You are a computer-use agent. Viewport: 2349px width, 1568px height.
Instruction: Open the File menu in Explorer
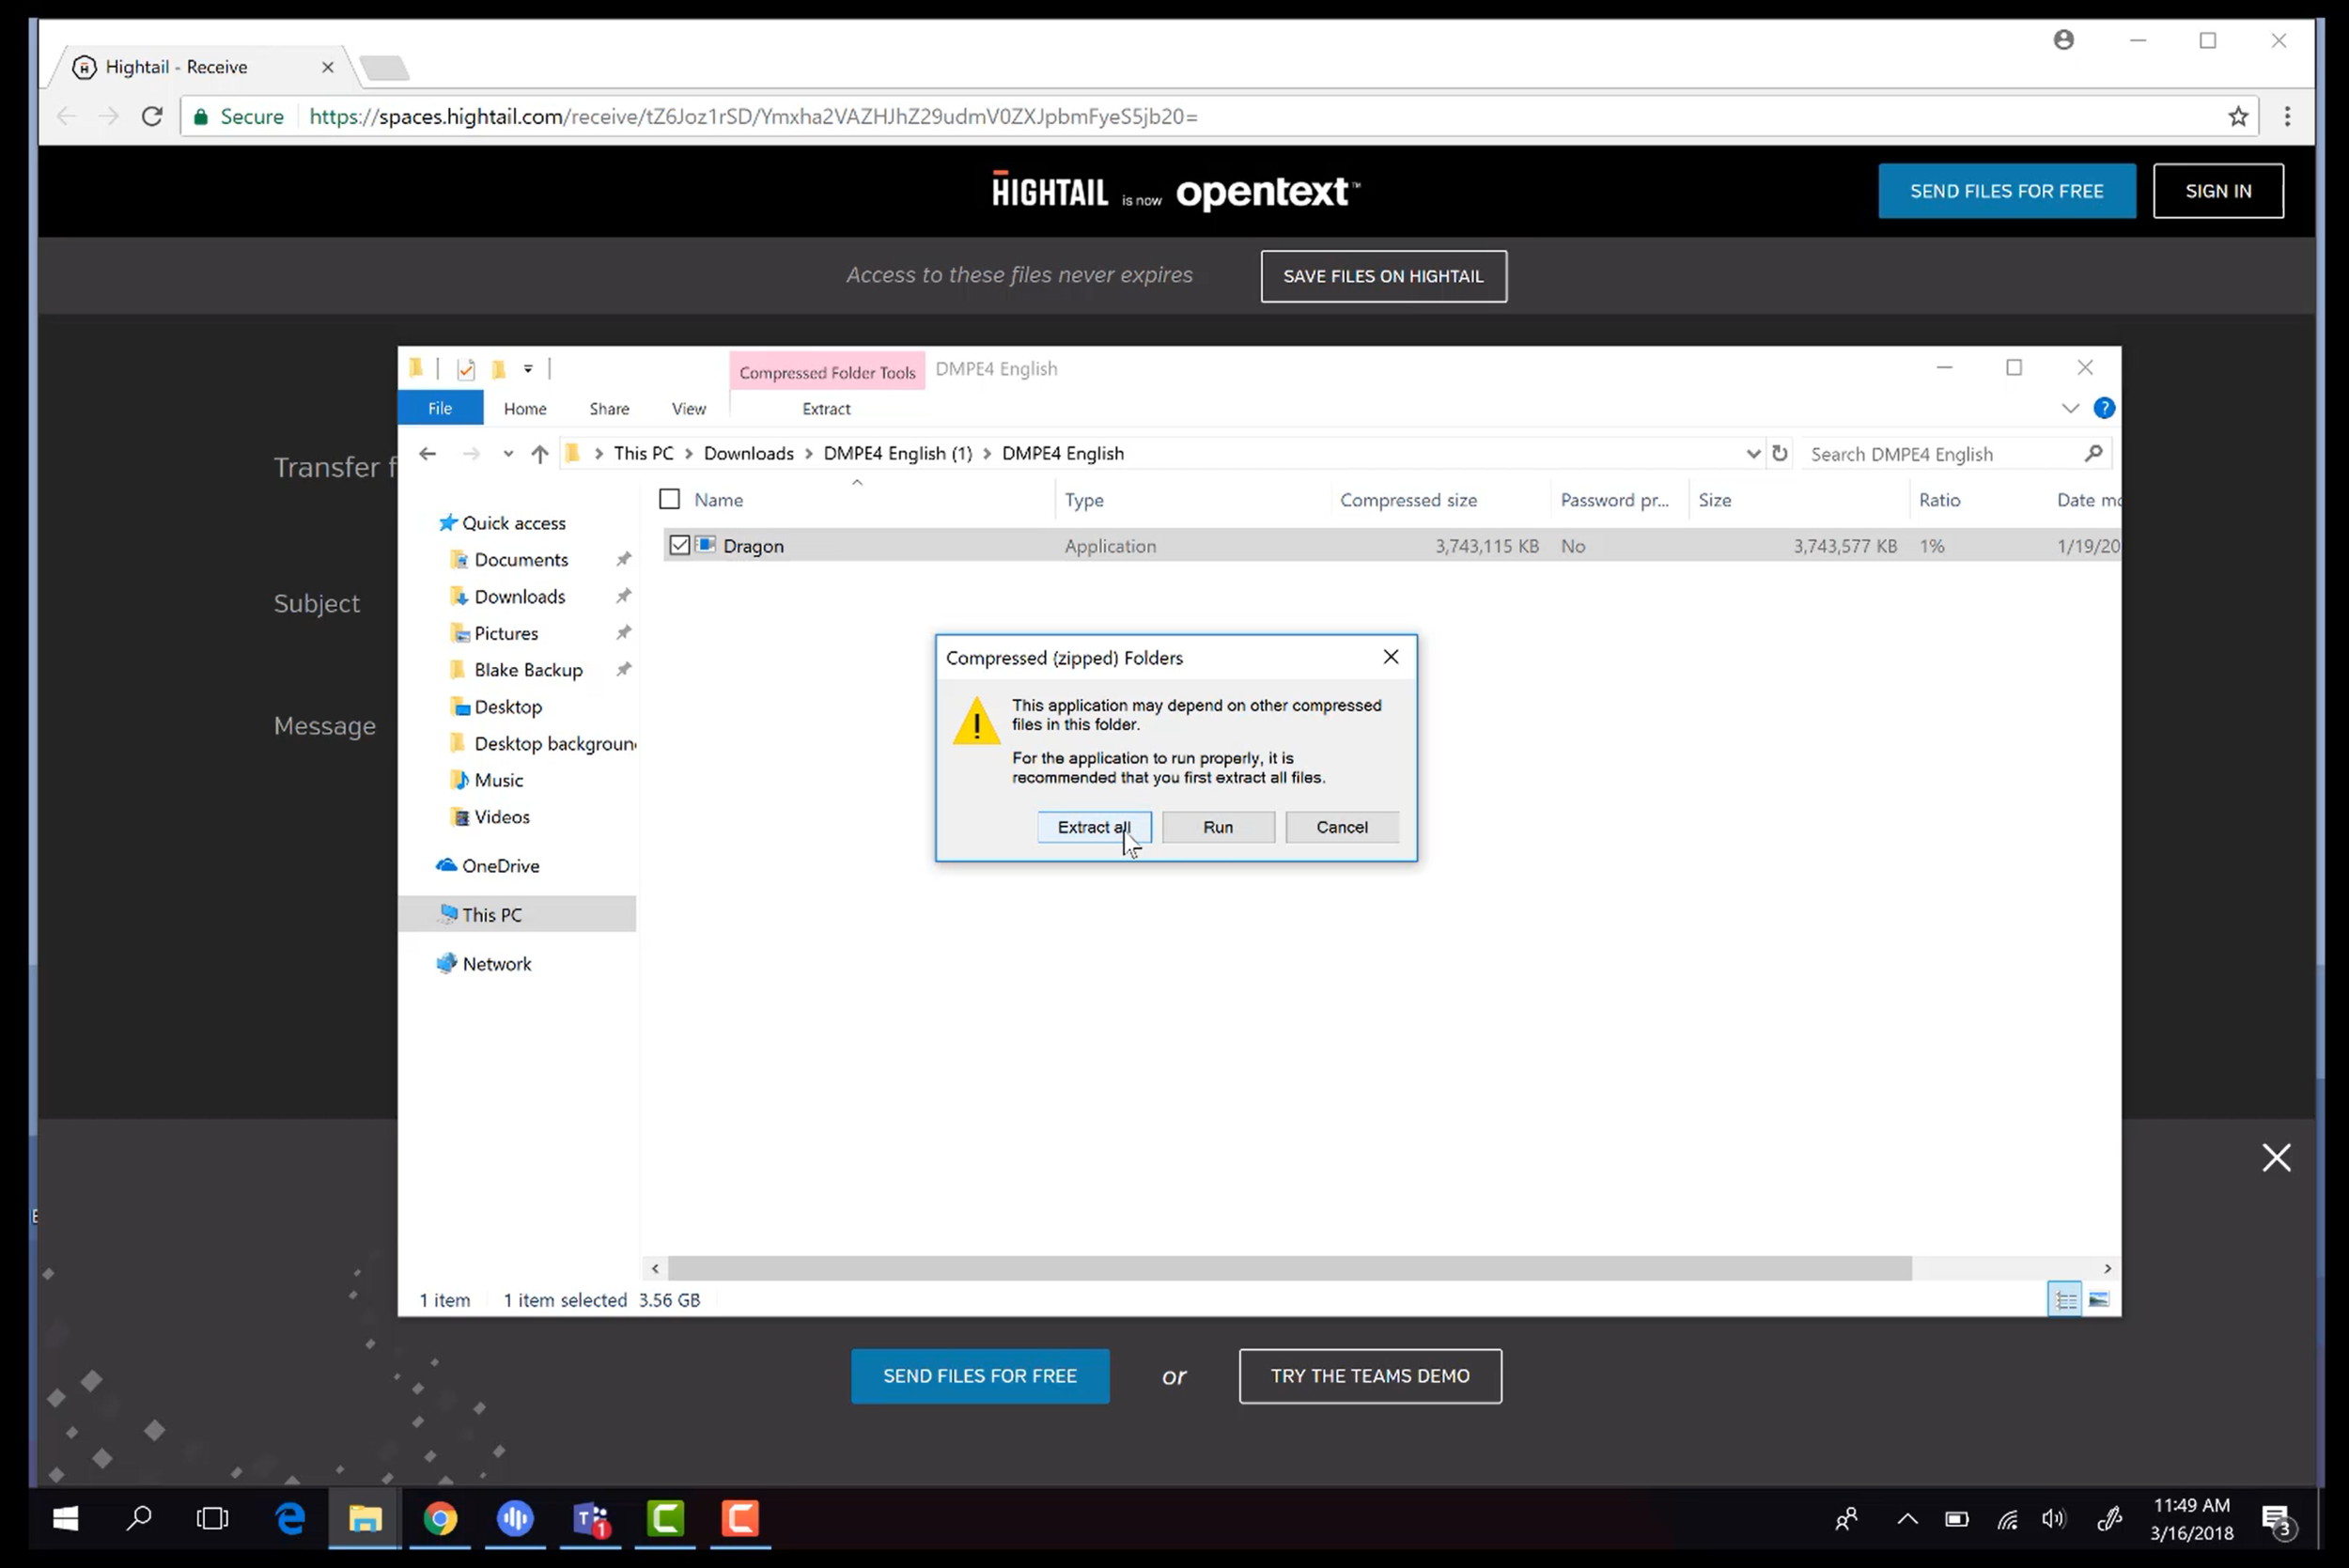click(440, 408)
